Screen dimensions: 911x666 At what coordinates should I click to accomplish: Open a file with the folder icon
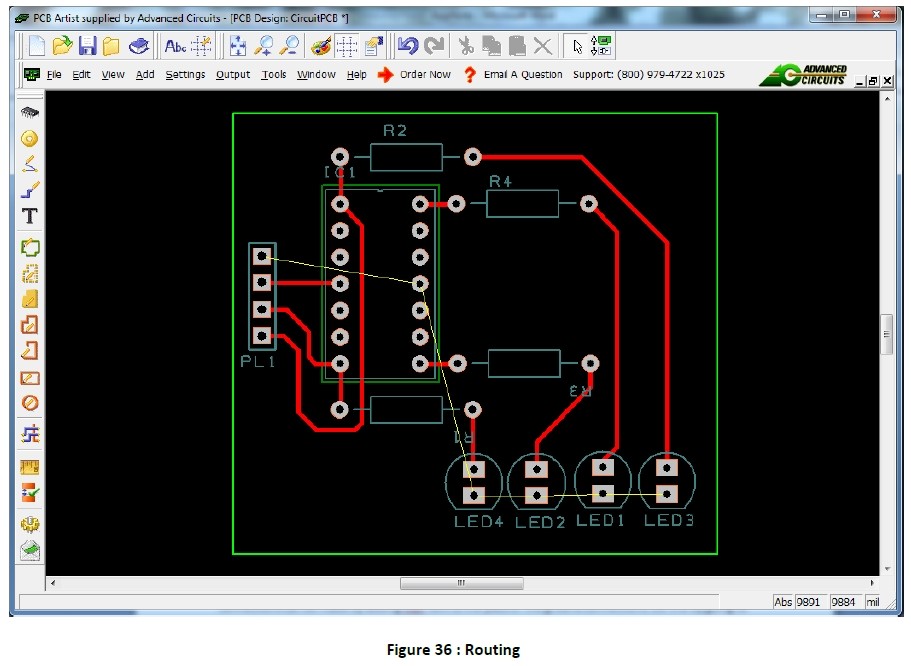click(x=62, y=45)
